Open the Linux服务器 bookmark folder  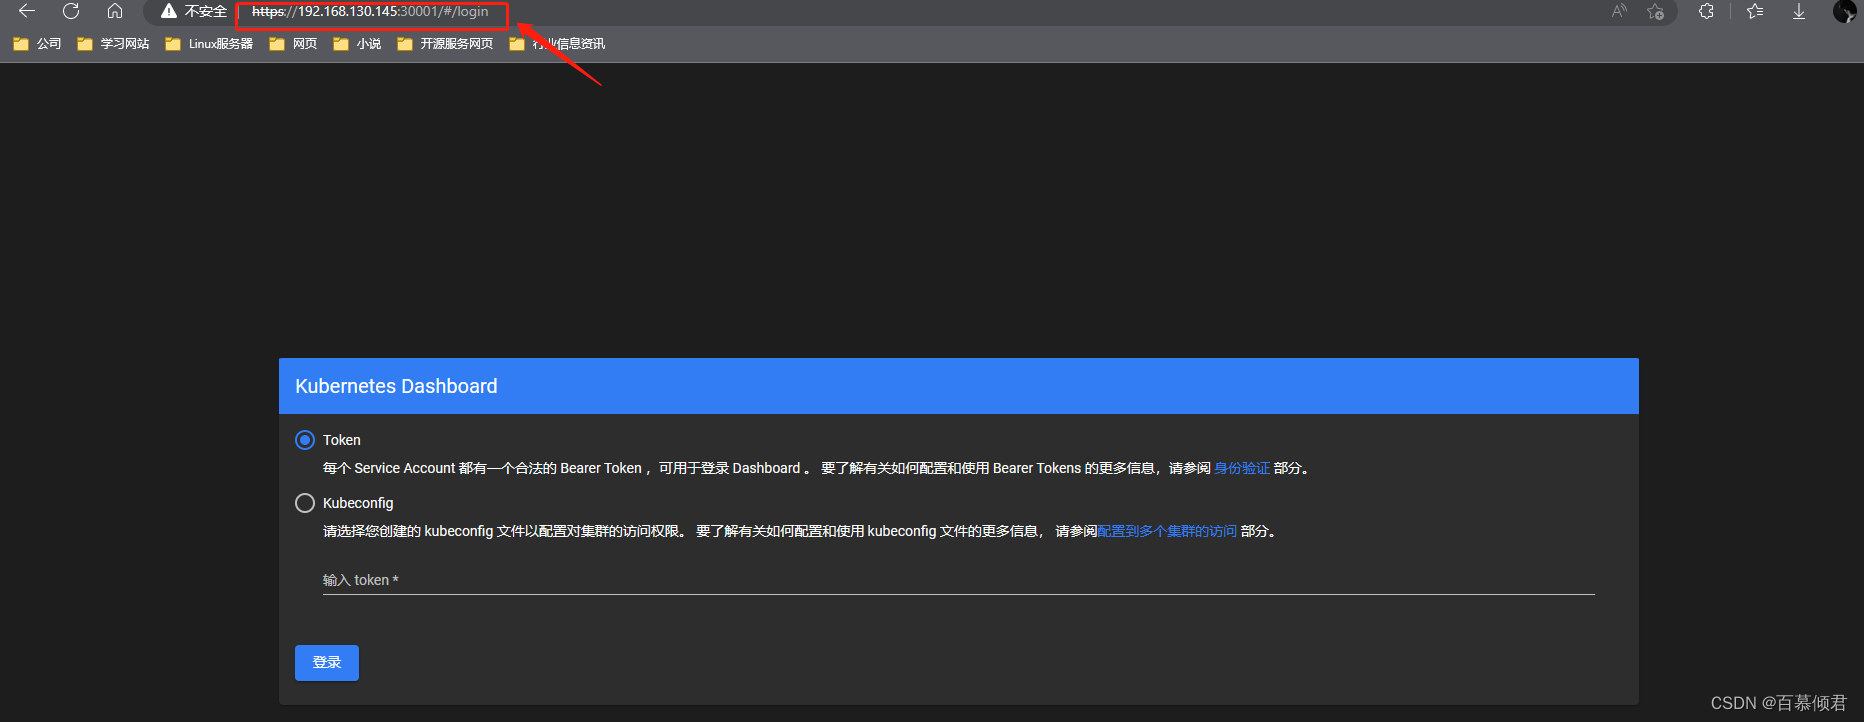(209, 44)
